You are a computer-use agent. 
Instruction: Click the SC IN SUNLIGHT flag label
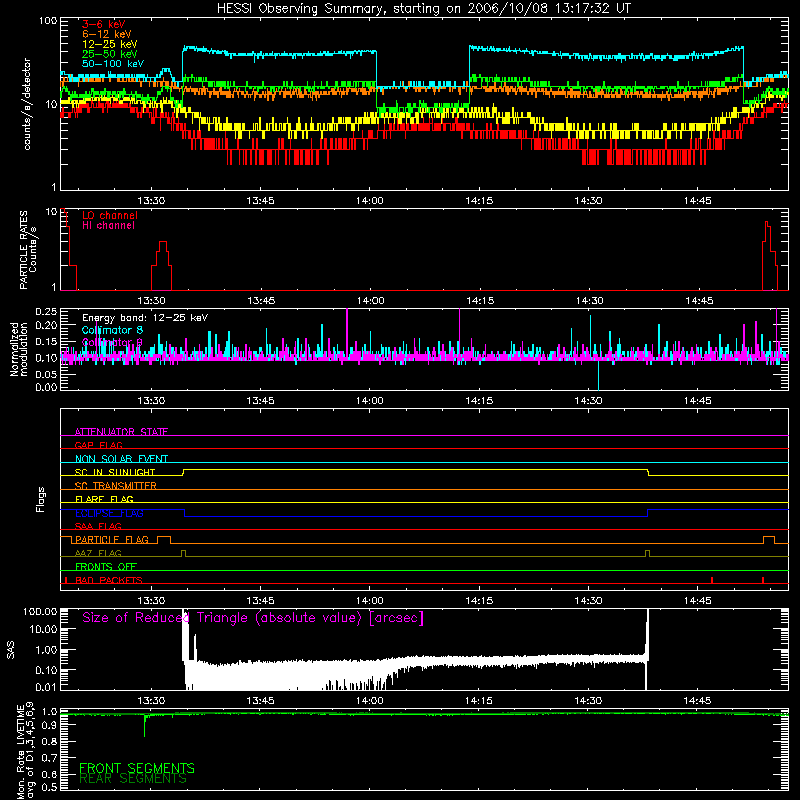[115, 472]
